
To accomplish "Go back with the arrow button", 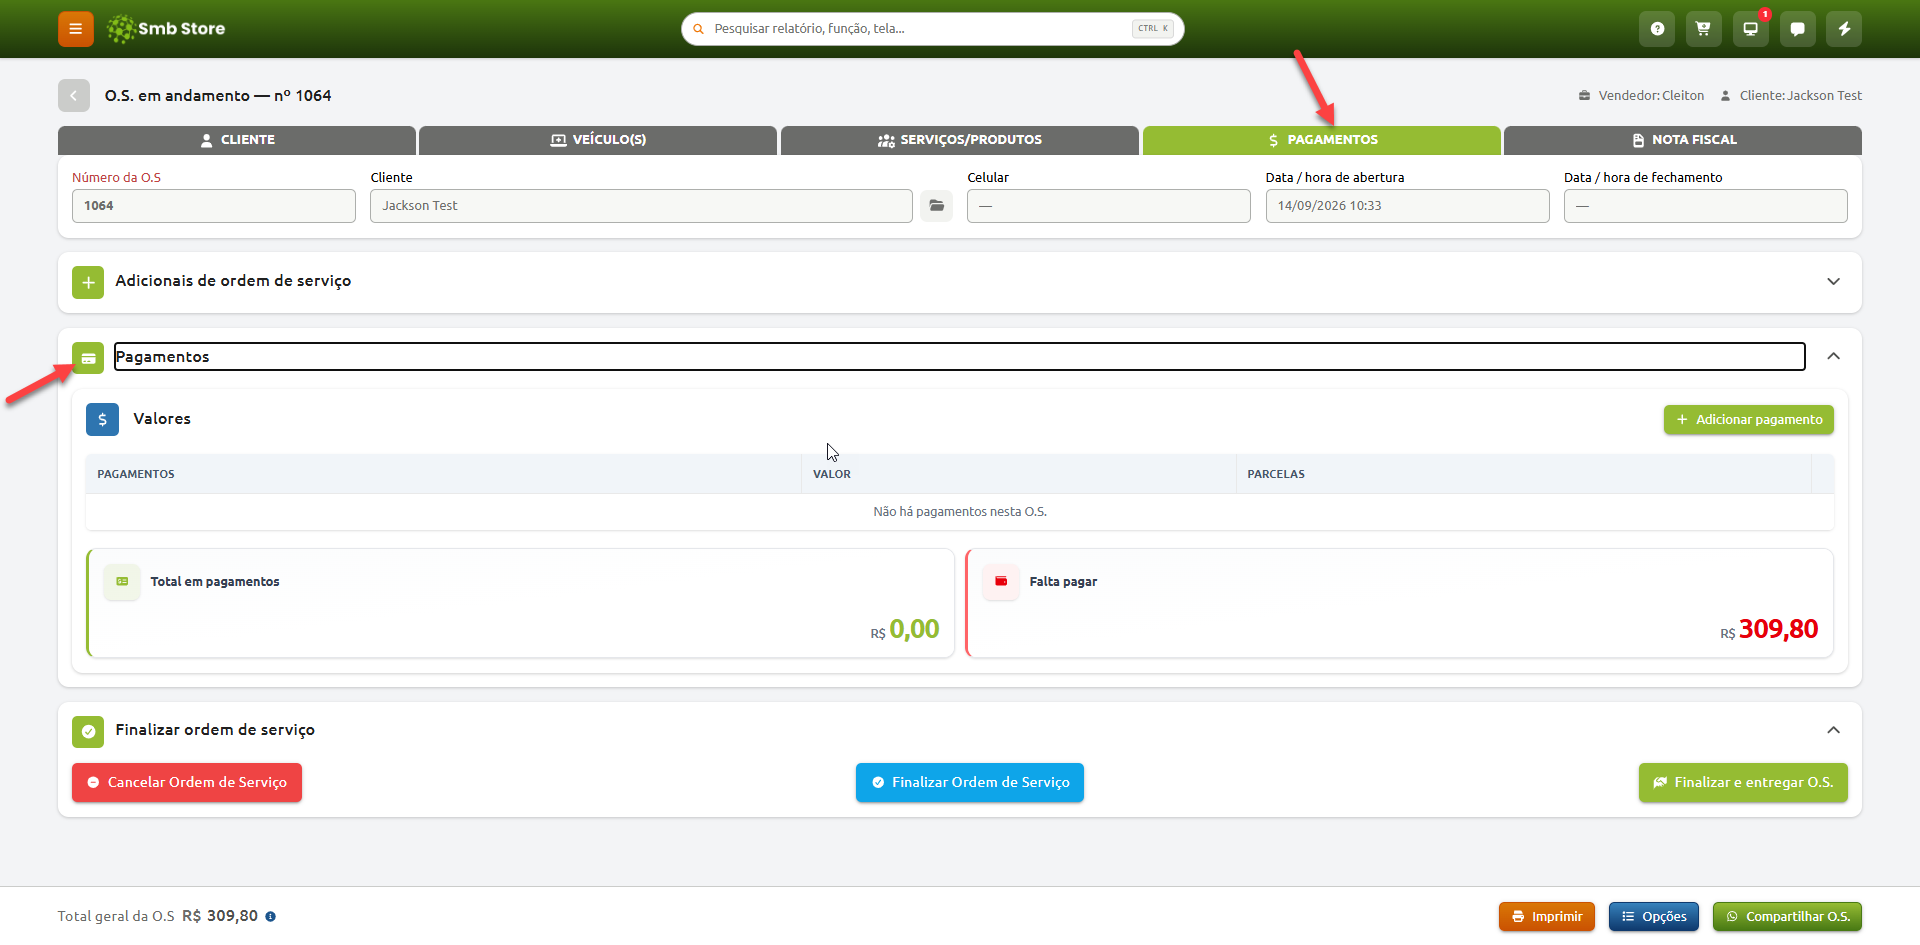I will pyautogui.click(x=74, y=96).
